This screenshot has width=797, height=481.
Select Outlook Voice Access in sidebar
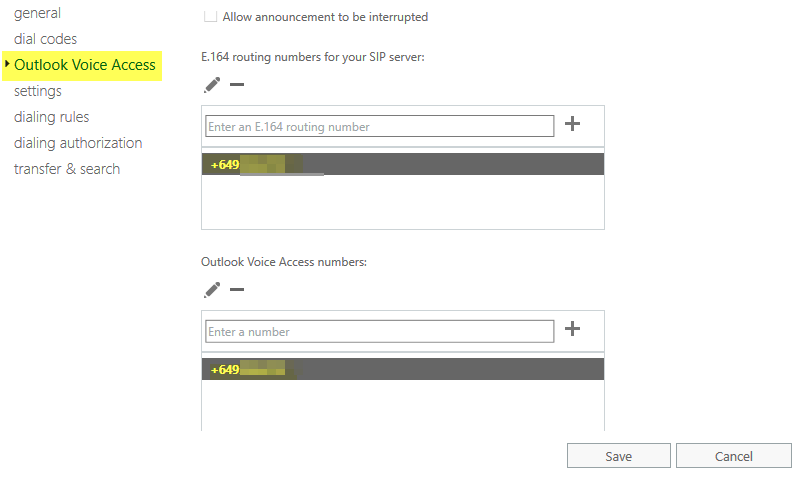(85, 65)
